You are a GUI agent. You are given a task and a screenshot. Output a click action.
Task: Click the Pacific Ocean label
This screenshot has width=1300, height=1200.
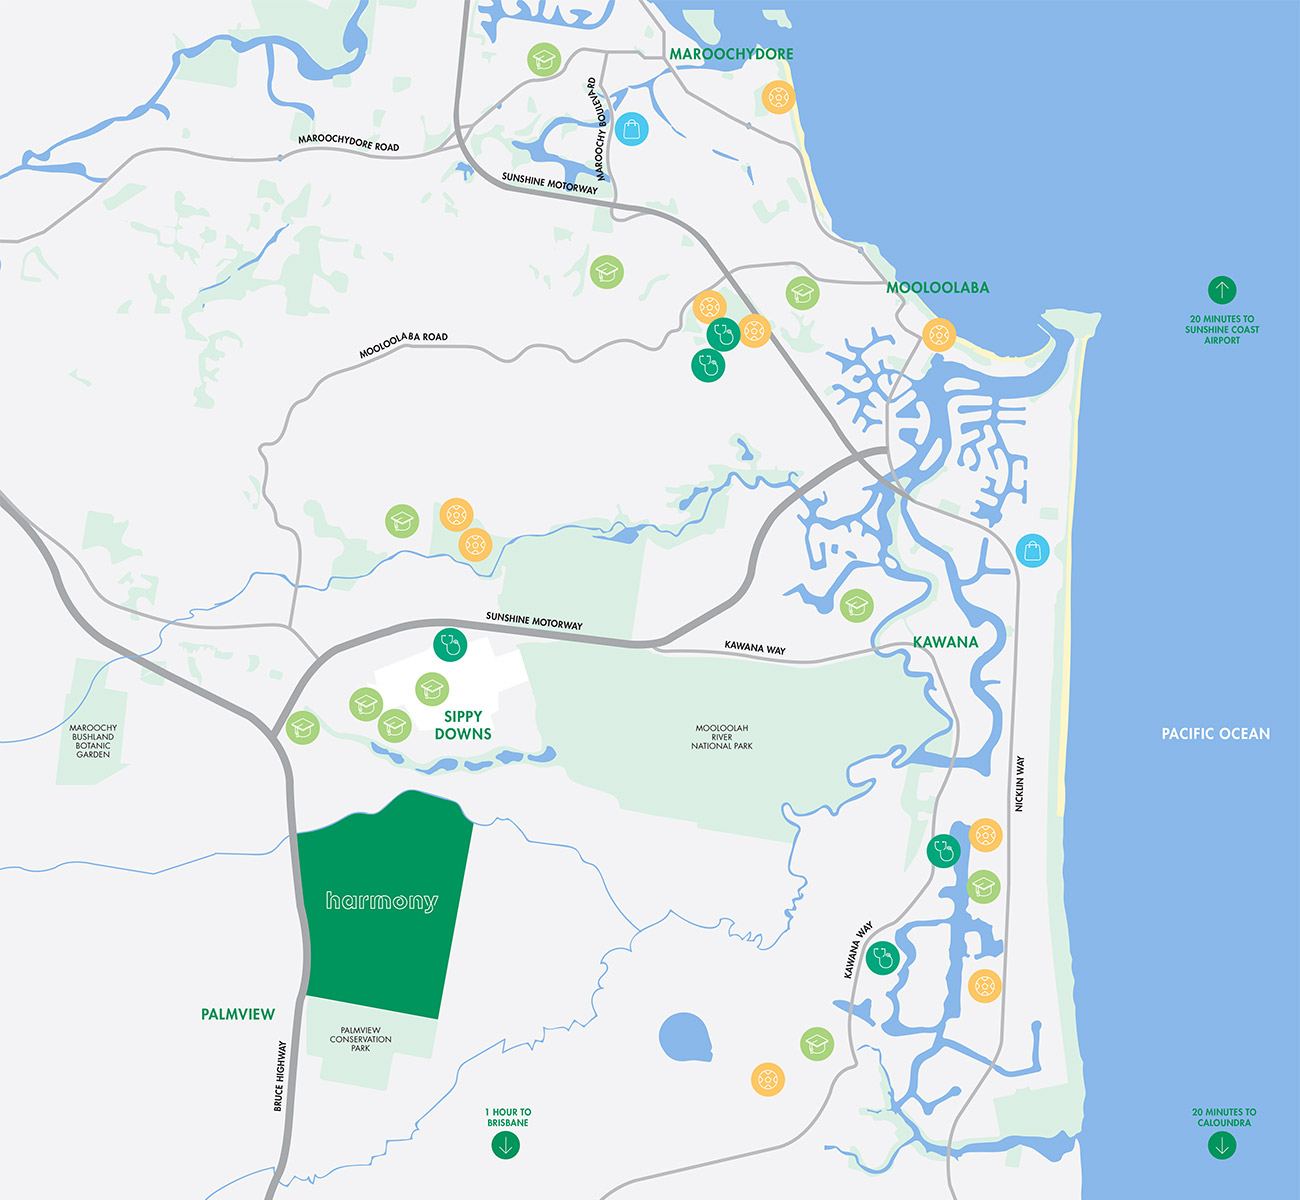(x=1215, y=734)
